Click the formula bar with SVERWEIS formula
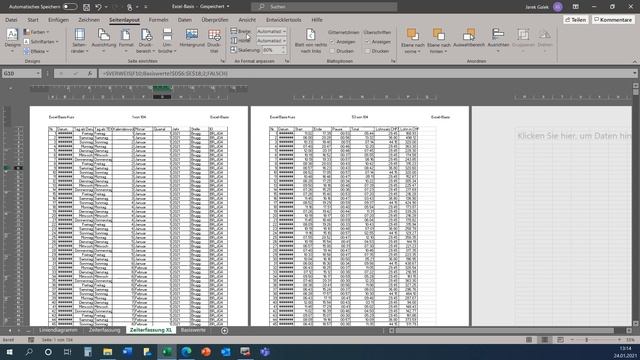Image resolution: width=640 pixels, height=360 pixels. pyautogui.click(x=365, y=73)
